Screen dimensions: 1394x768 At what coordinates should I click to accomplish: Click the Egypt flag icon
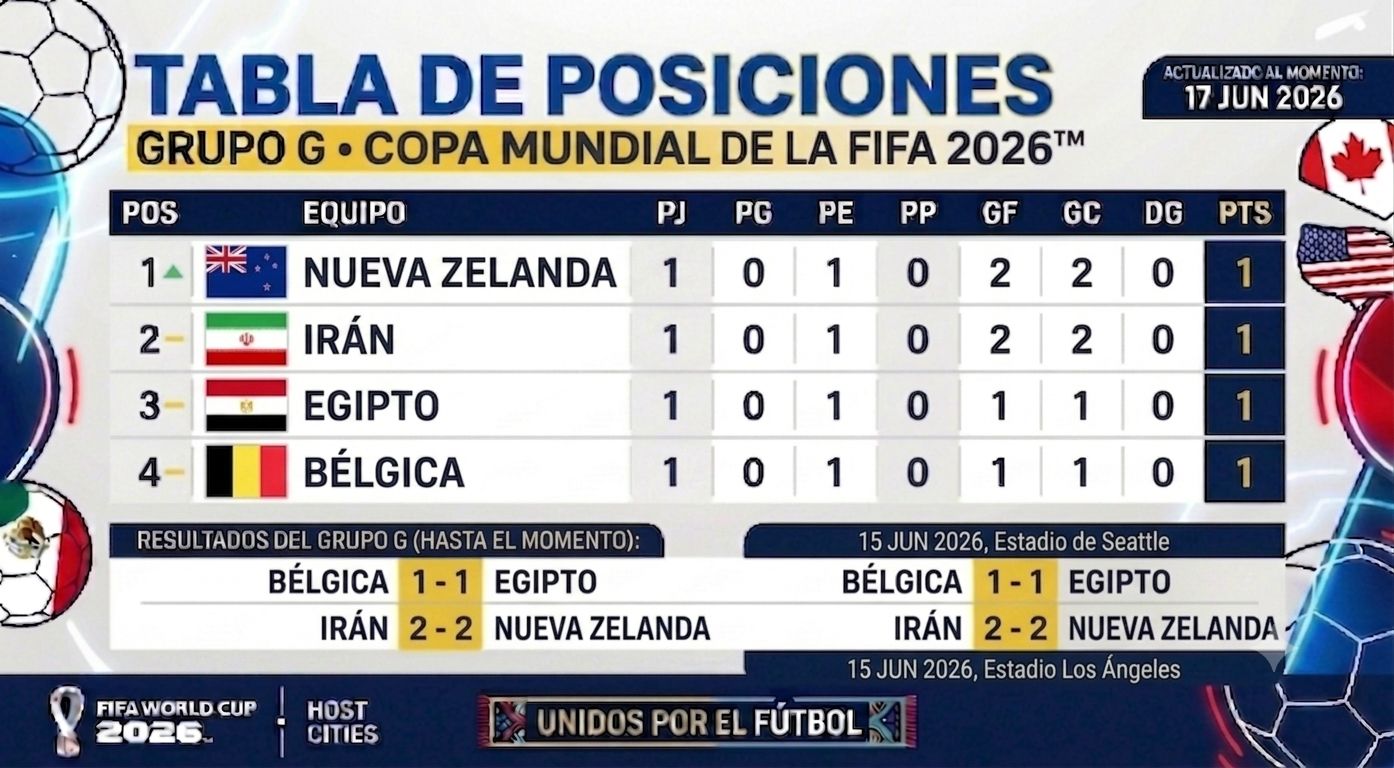[246, 405]
